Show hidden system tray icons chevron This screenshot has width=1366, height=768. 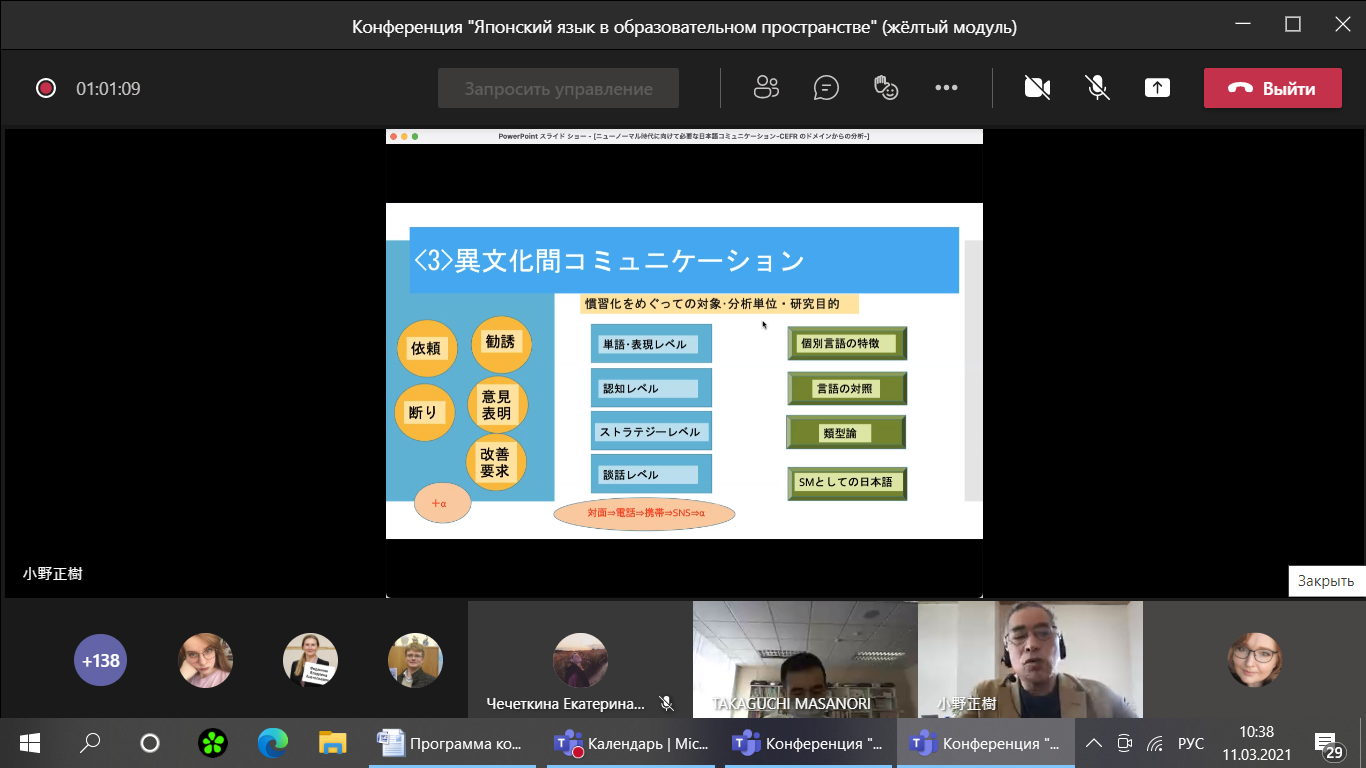tap(1094, 743)
